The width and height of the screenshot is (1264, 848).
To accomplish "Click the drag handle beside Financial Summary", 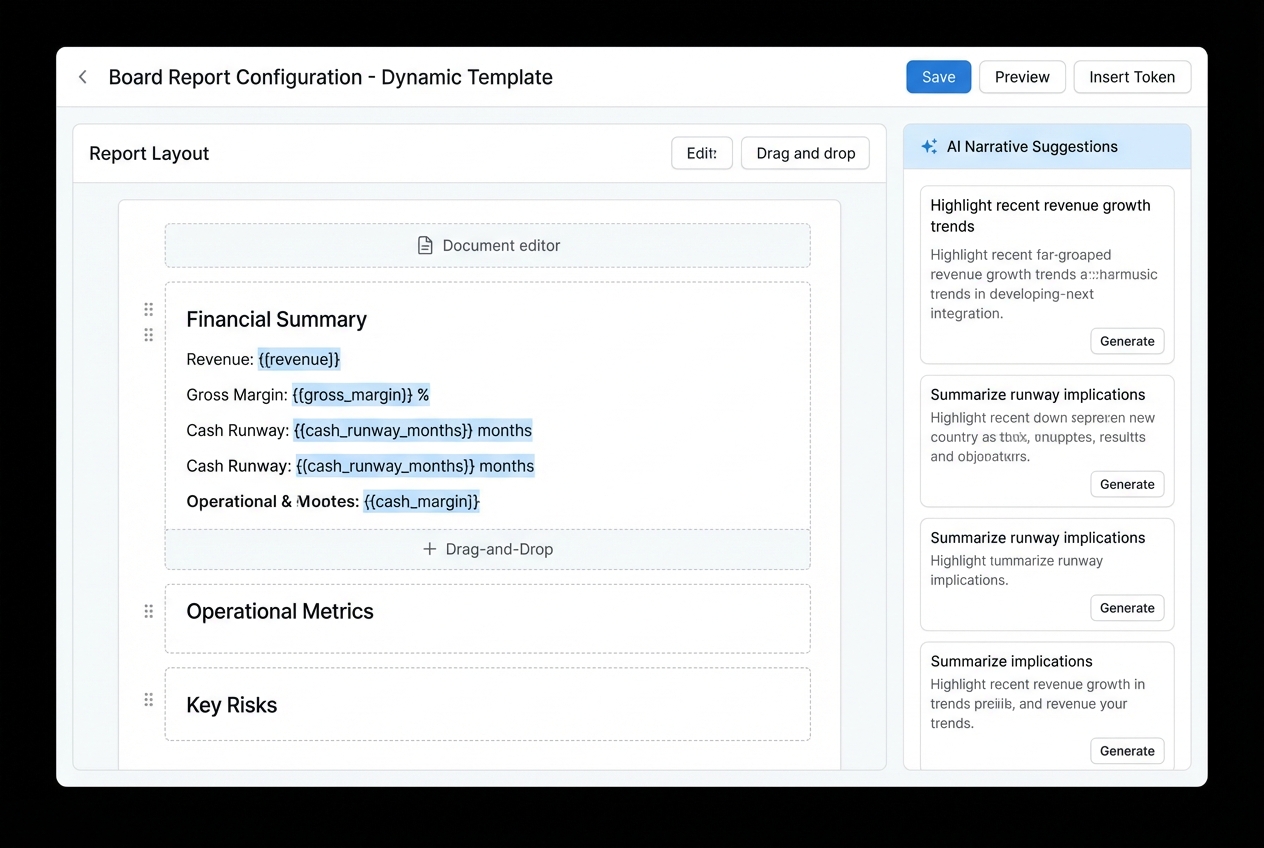I will (x=148, y=309).
